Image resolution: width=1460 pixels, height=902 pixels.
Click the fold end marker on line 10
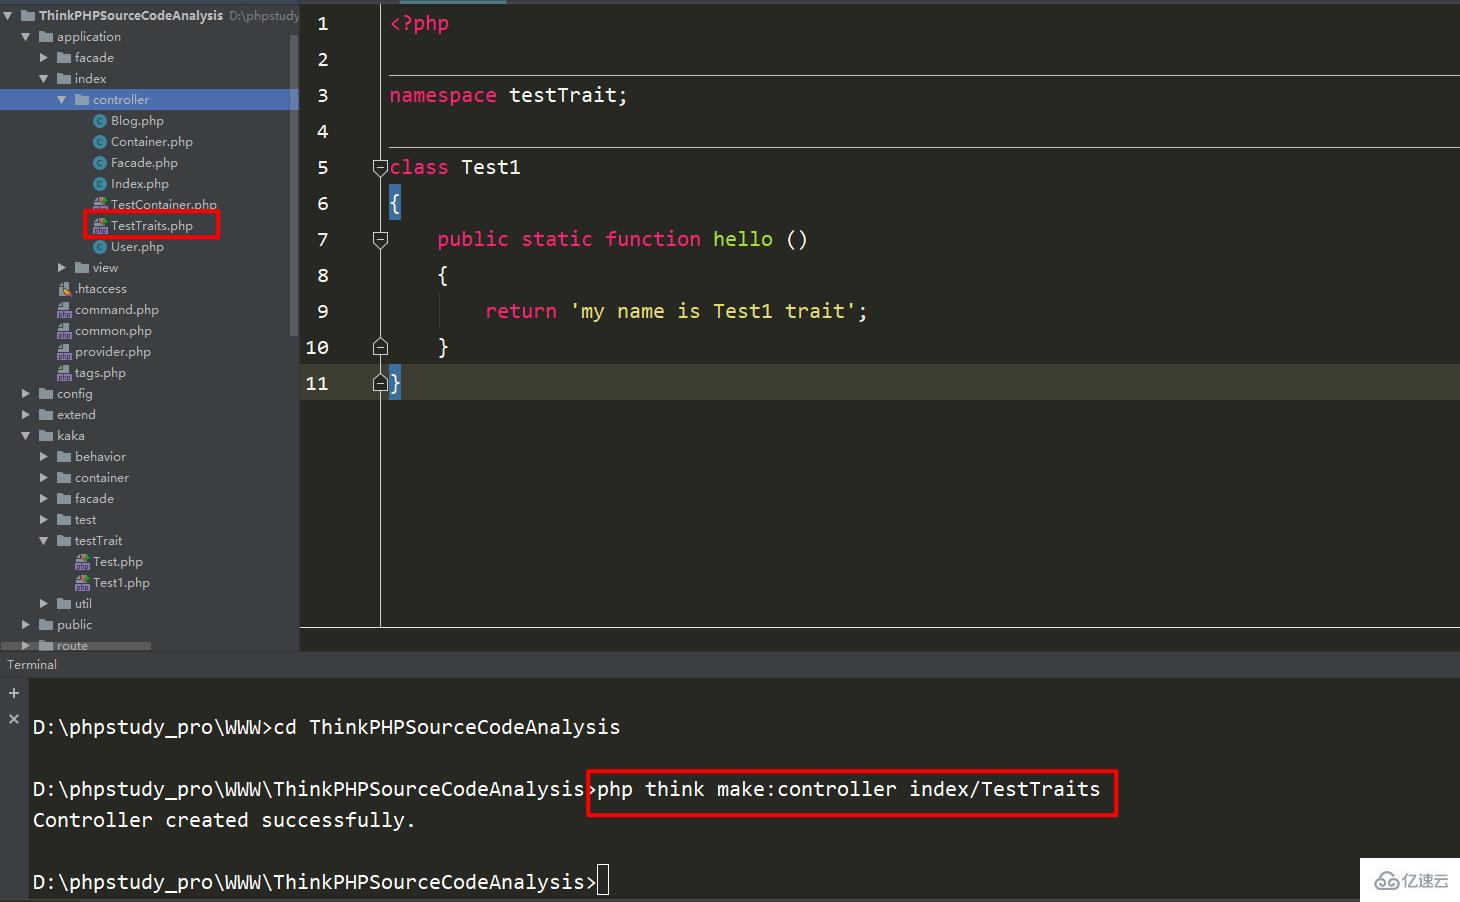[380, 347]
